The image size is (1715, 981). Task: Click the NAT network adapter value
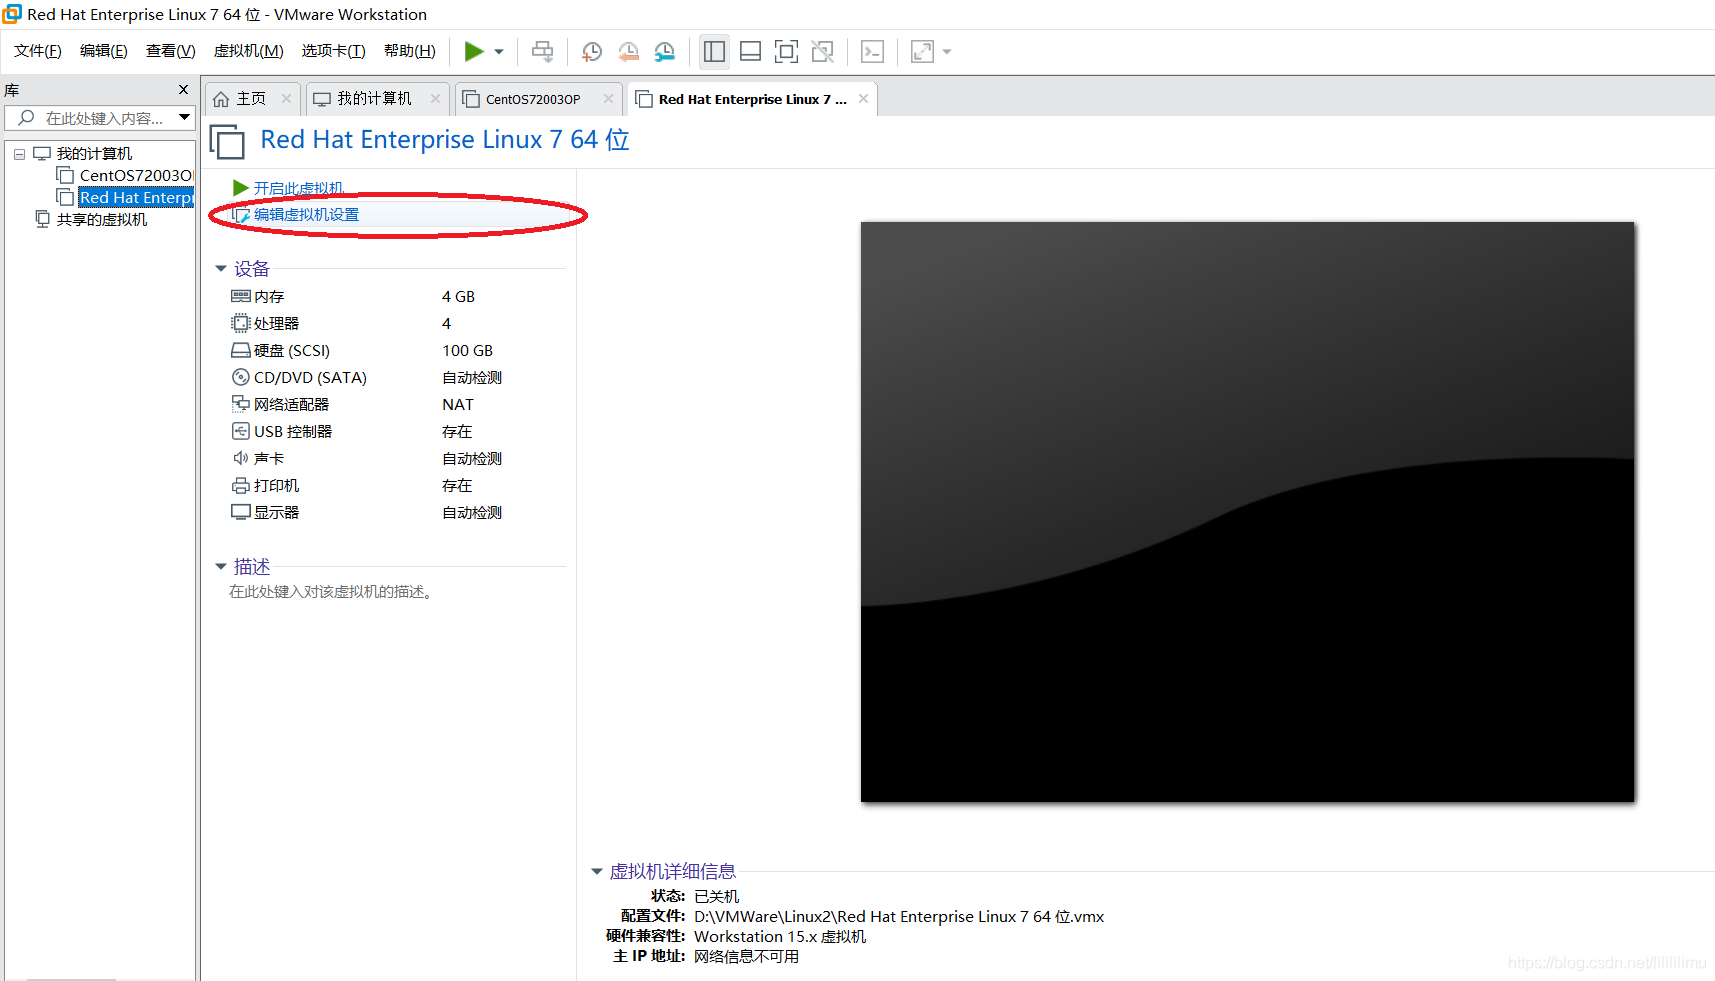(458, 405)
